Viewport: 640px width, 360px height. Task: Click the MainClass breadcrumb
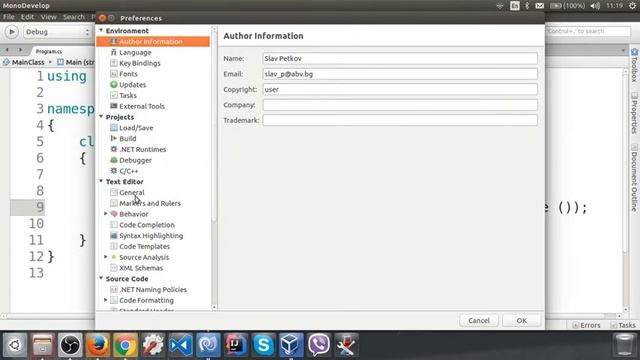pos(24,62)
